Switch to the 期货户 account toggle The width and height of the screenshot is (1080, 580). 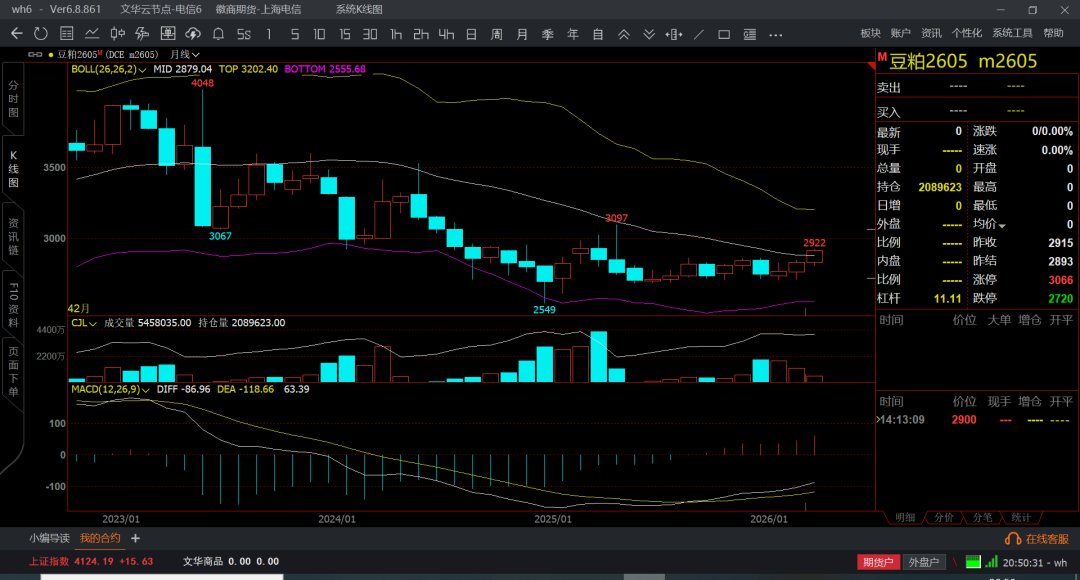878,563
